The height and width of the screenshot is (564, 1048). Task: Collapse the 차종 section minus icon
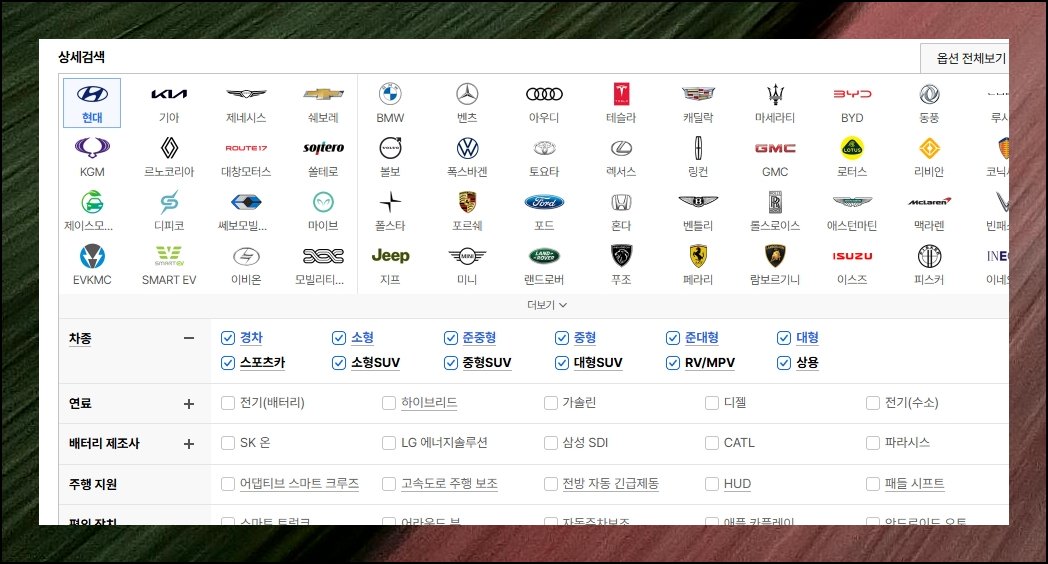(189, 338)
